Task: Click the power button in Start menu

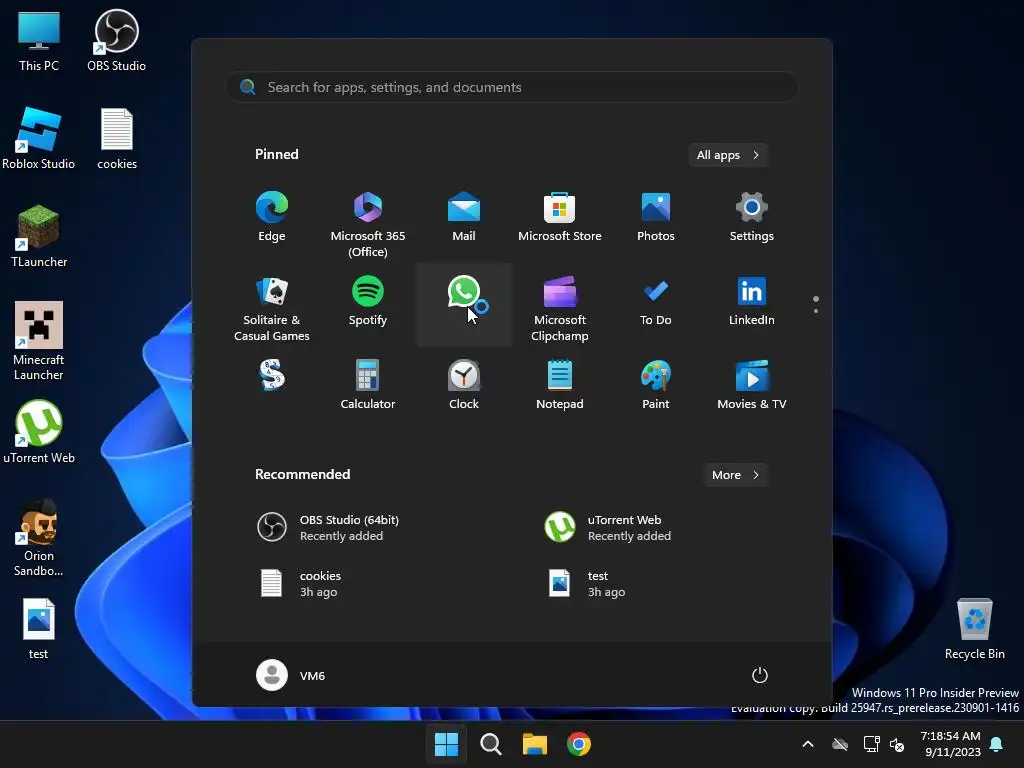Action: (760, 675)
